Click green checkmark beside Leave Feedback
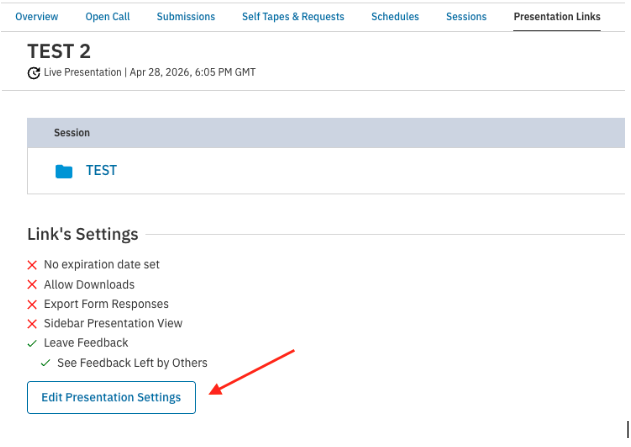The image size is (631, 447). tap(32, 344)
